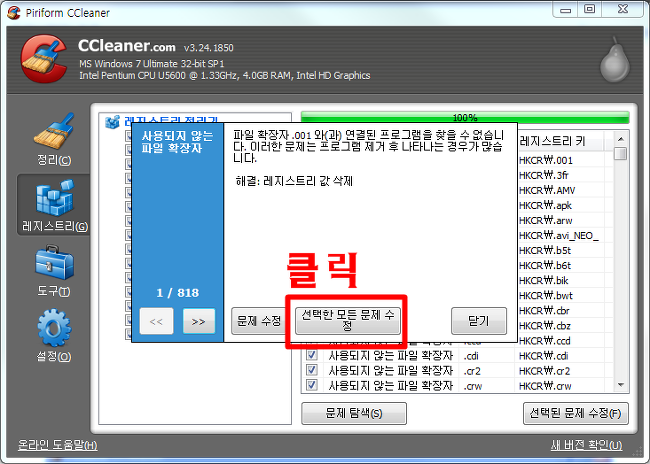
Task: Select the HKCR₩.b6t registry key row
Action: 545,265
